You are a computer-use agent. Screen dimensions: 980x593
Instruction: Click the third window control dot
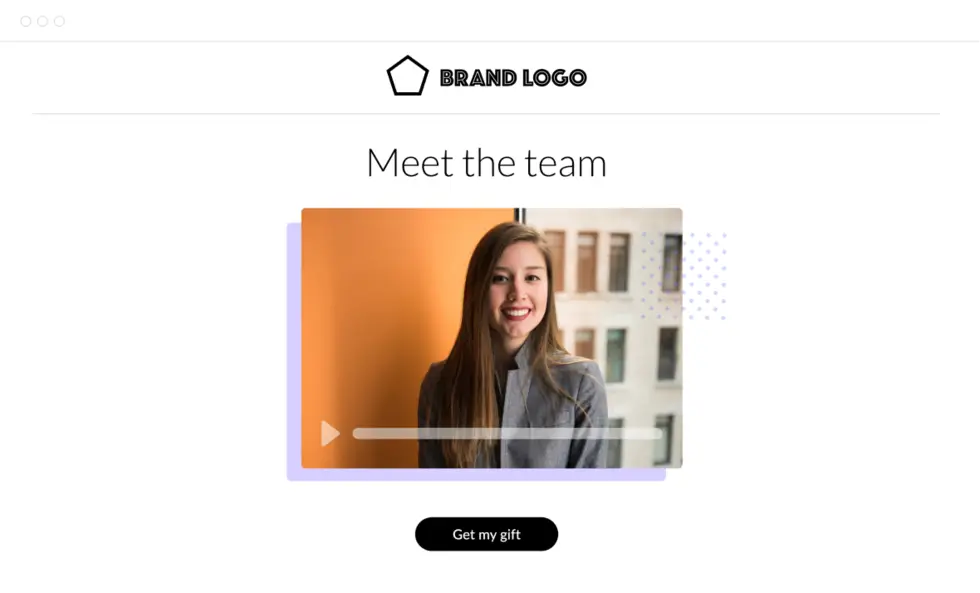59,21
